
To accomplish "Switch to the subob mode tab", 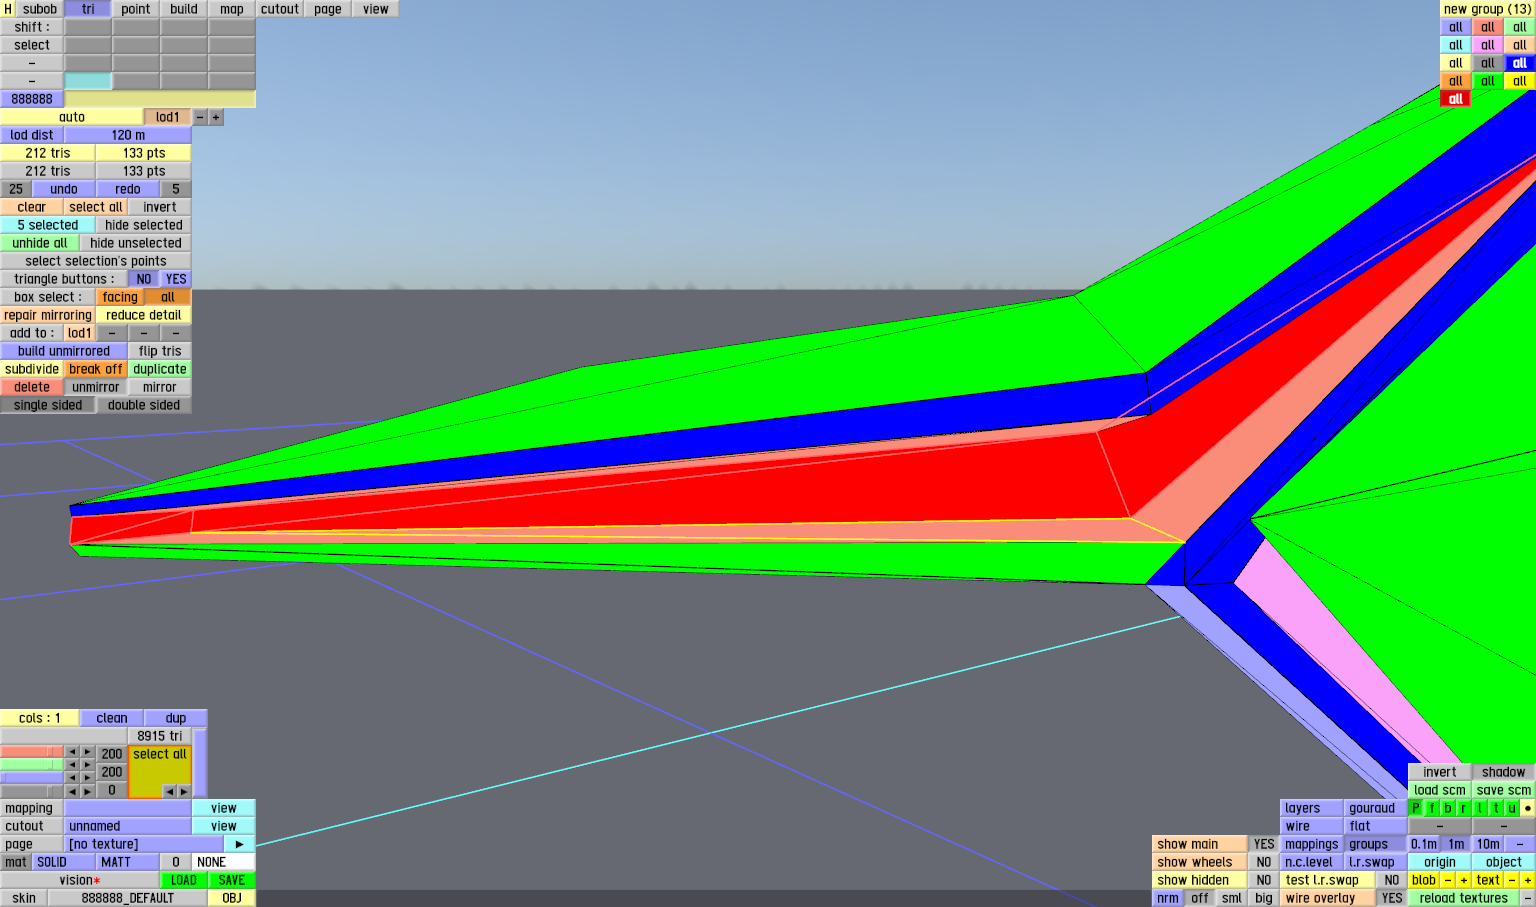I will 40,9.
